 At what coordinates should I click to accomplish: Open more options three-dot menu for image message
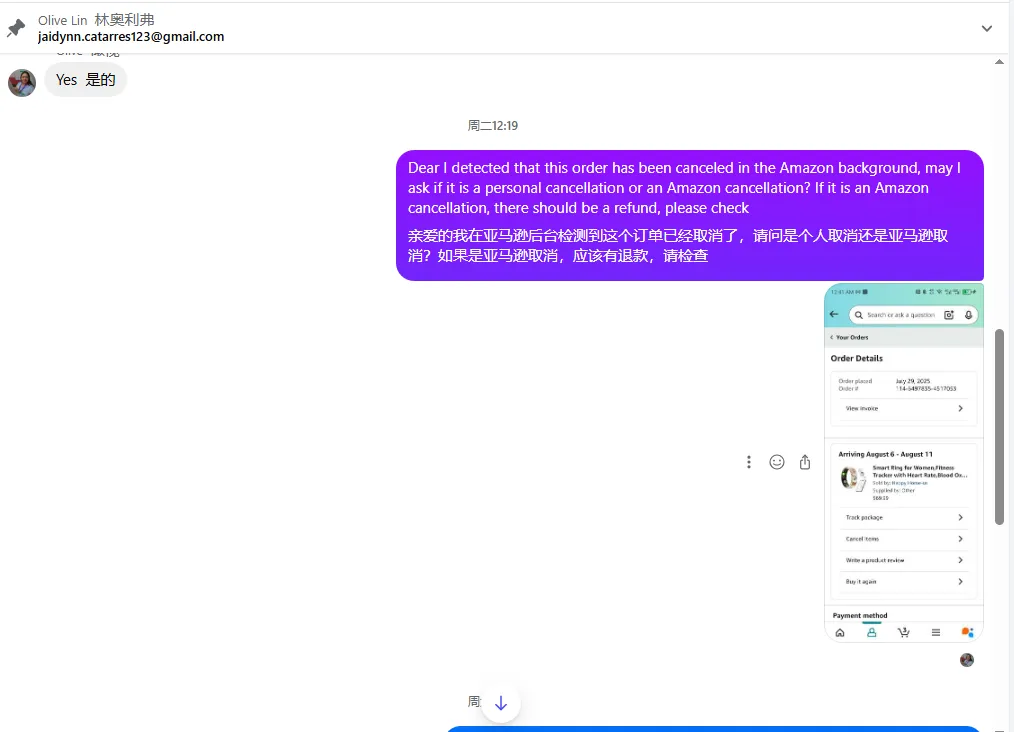click(x=749, y=462)
